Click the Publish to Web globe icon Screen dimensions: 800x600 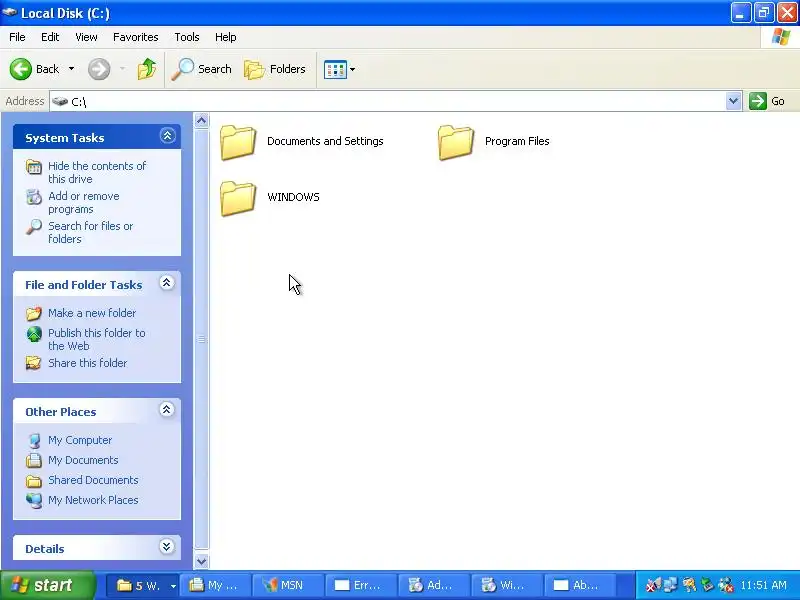34,334
